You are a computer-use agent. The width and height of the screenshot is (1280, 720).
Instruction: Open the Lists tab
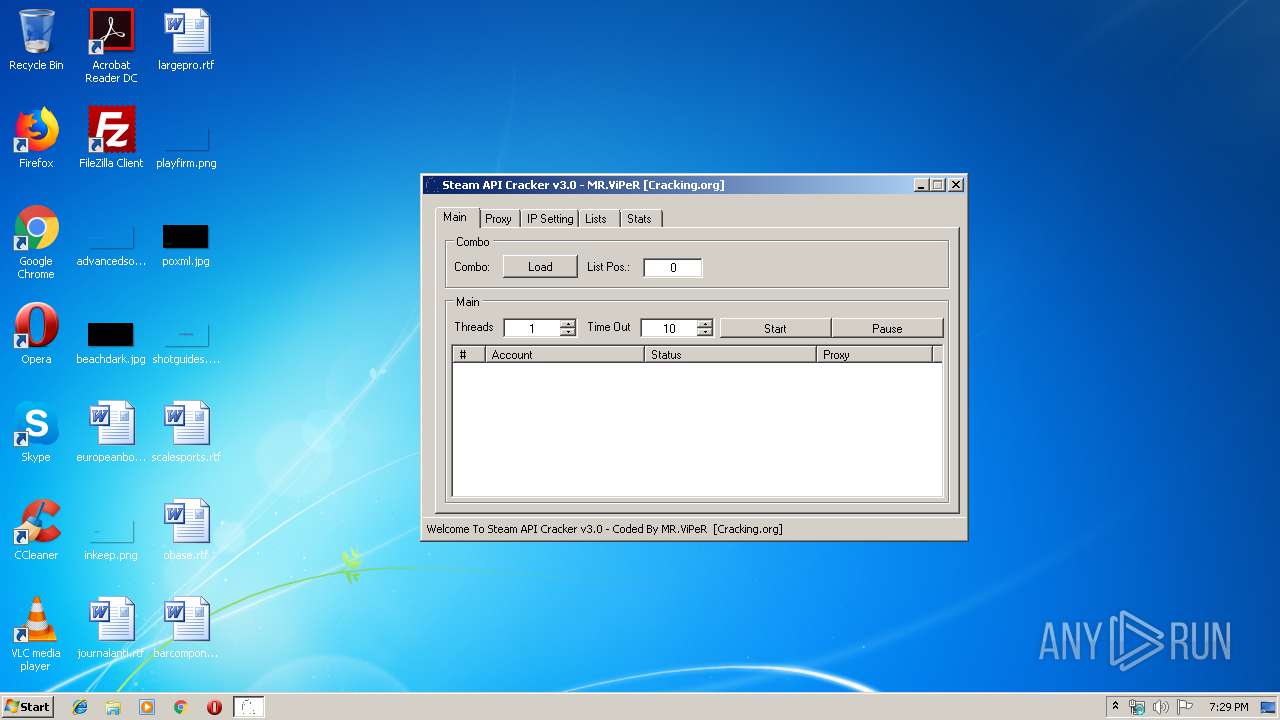(x=596, y=219)
